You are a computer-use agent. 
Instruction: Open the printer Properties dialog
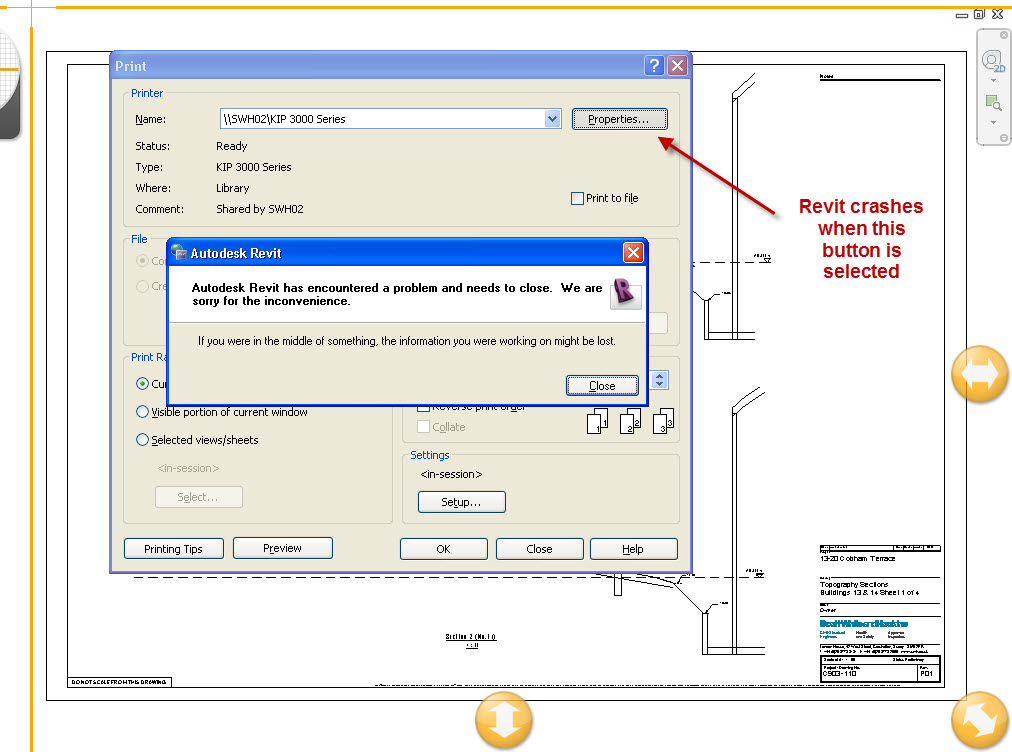click(619, 118)
